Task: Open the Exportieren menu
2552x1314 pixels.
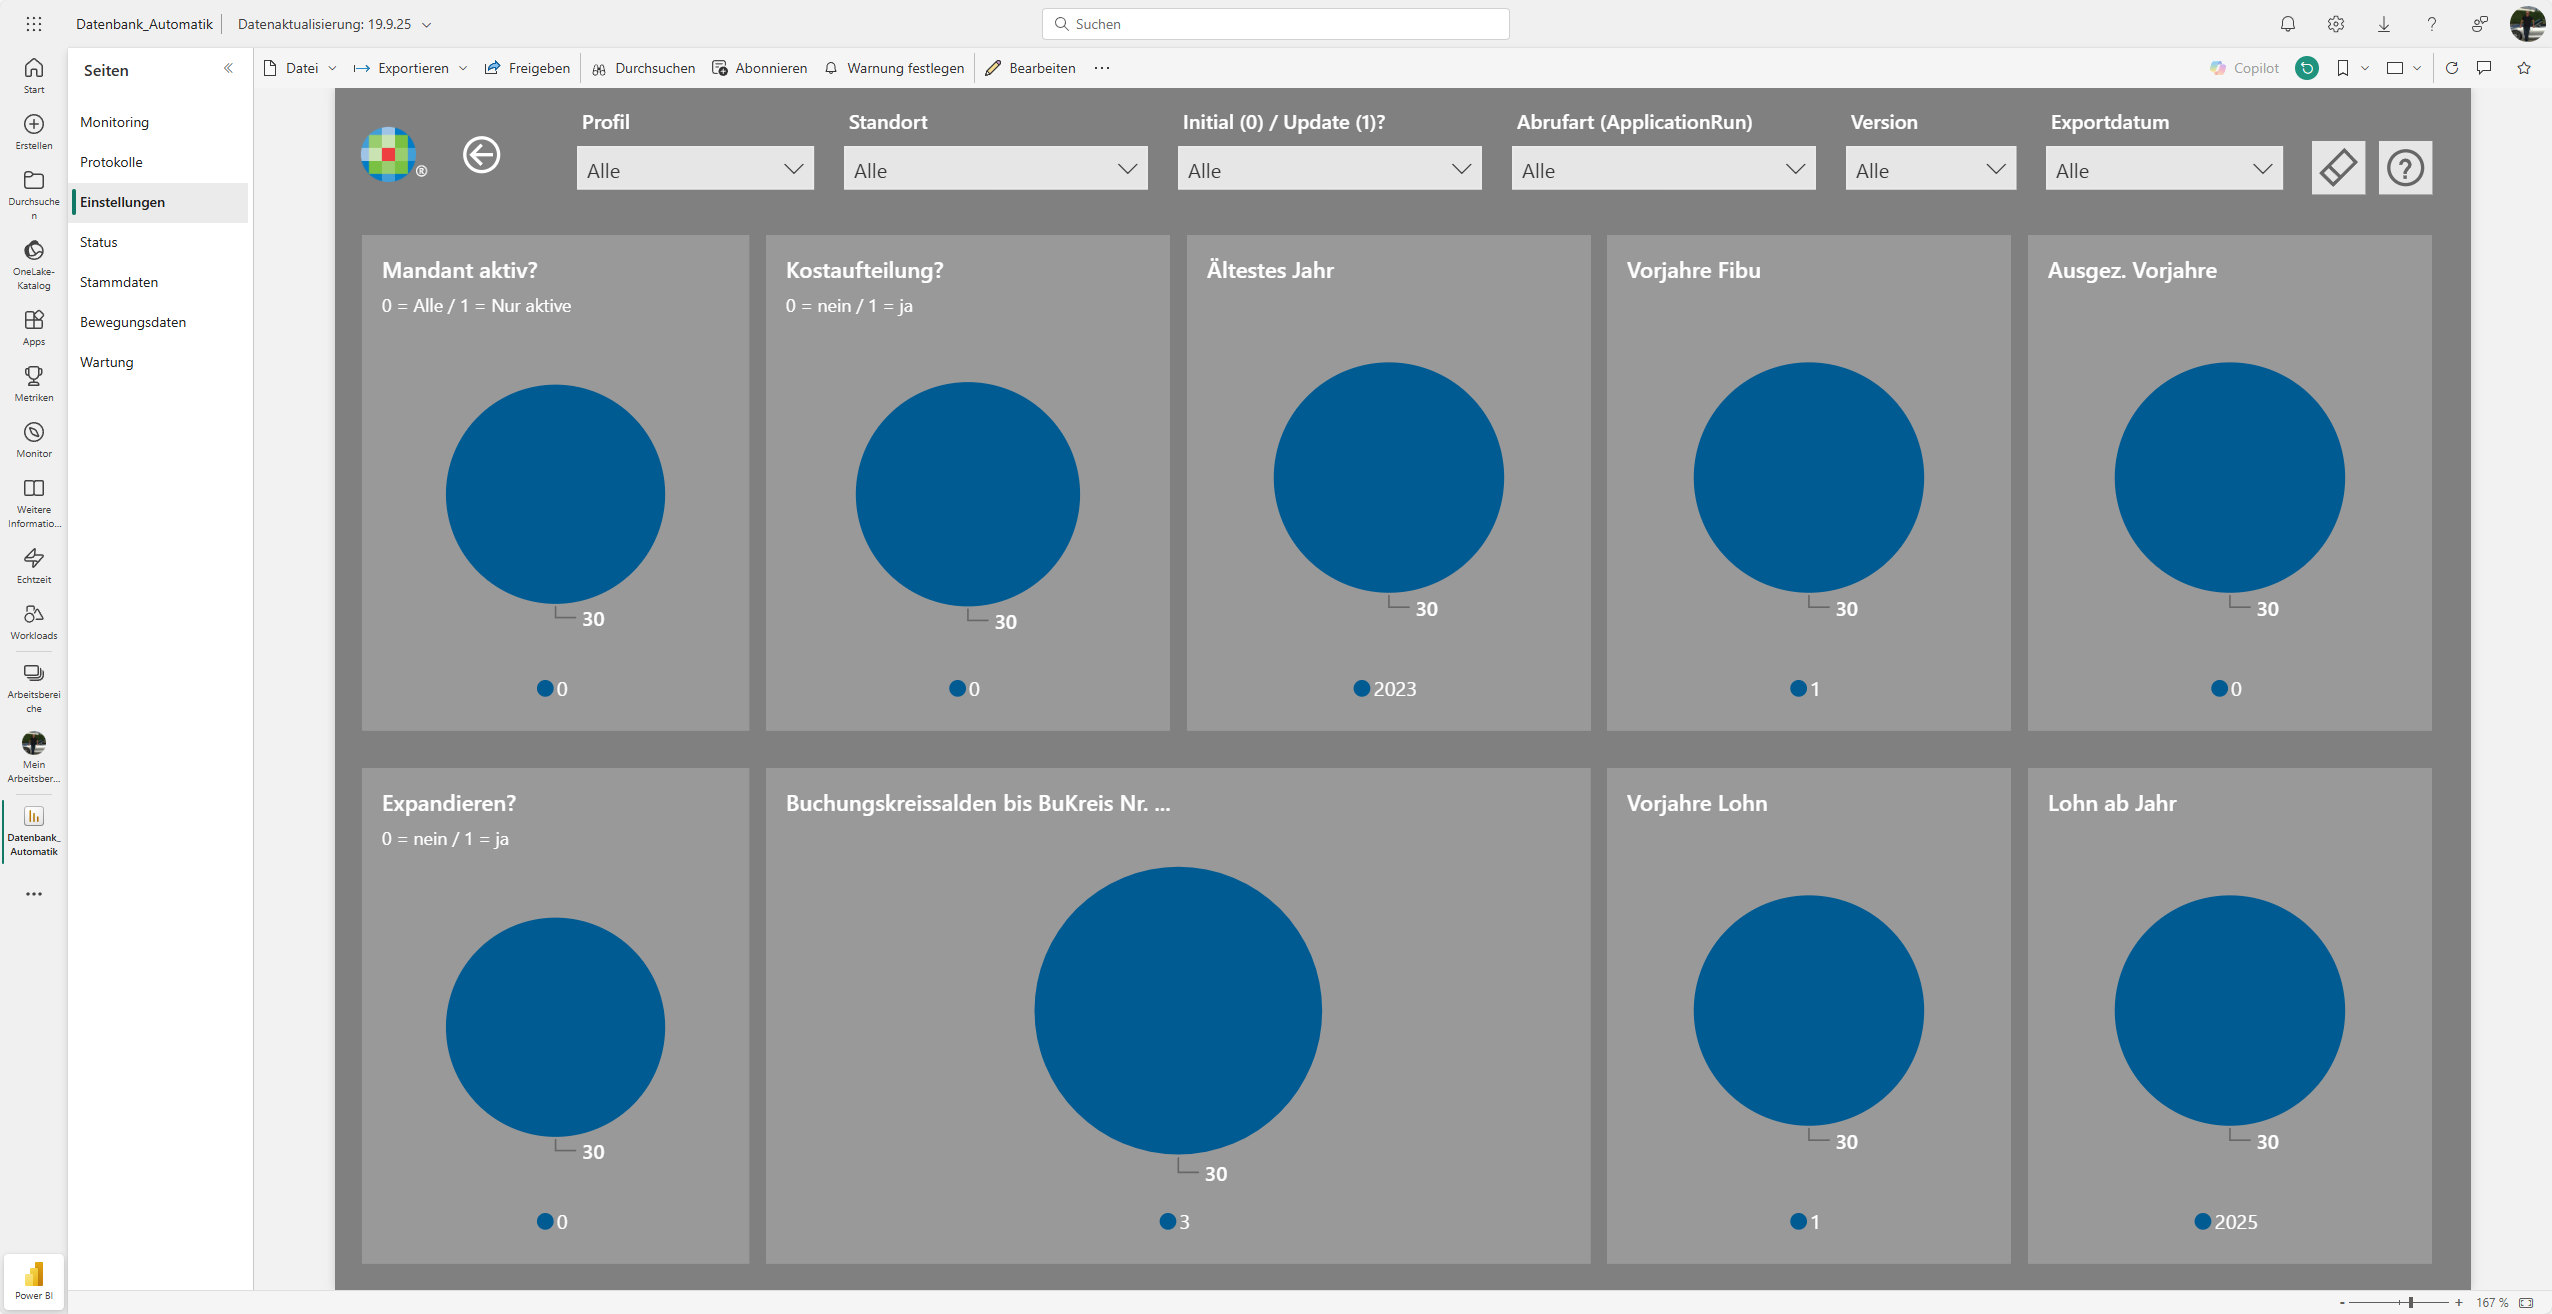Action: pyautogui.click(x=411, y=68)
